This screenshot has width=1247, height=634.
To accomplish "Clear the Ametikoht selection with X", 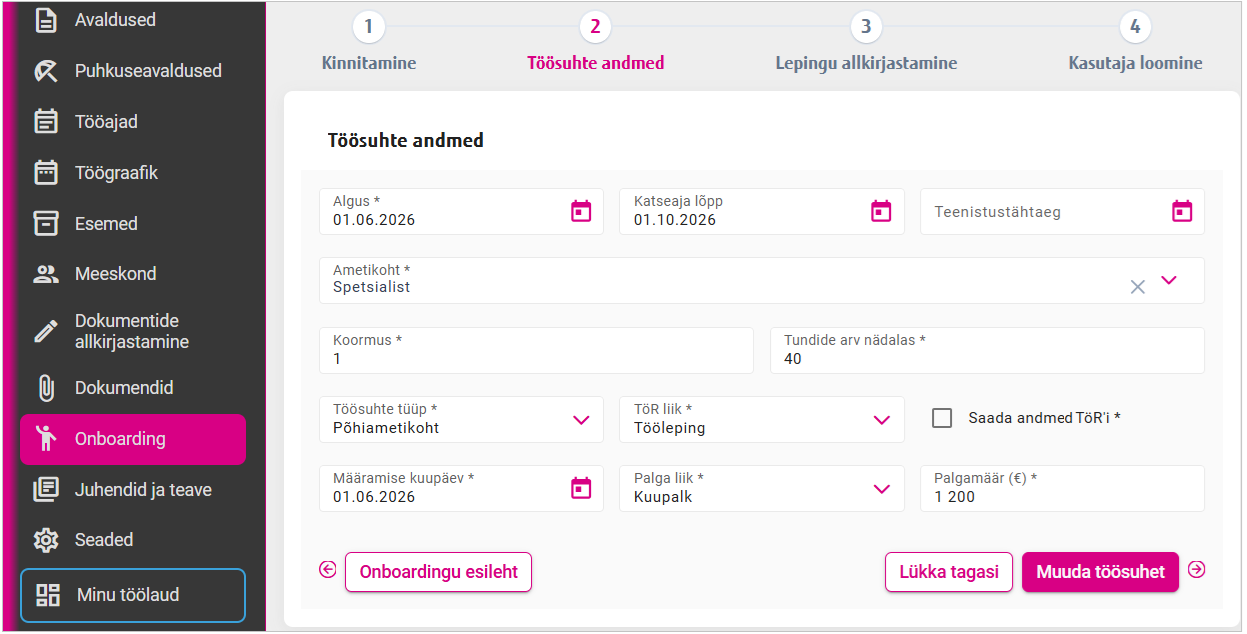I will click(x=1137, y=287).
